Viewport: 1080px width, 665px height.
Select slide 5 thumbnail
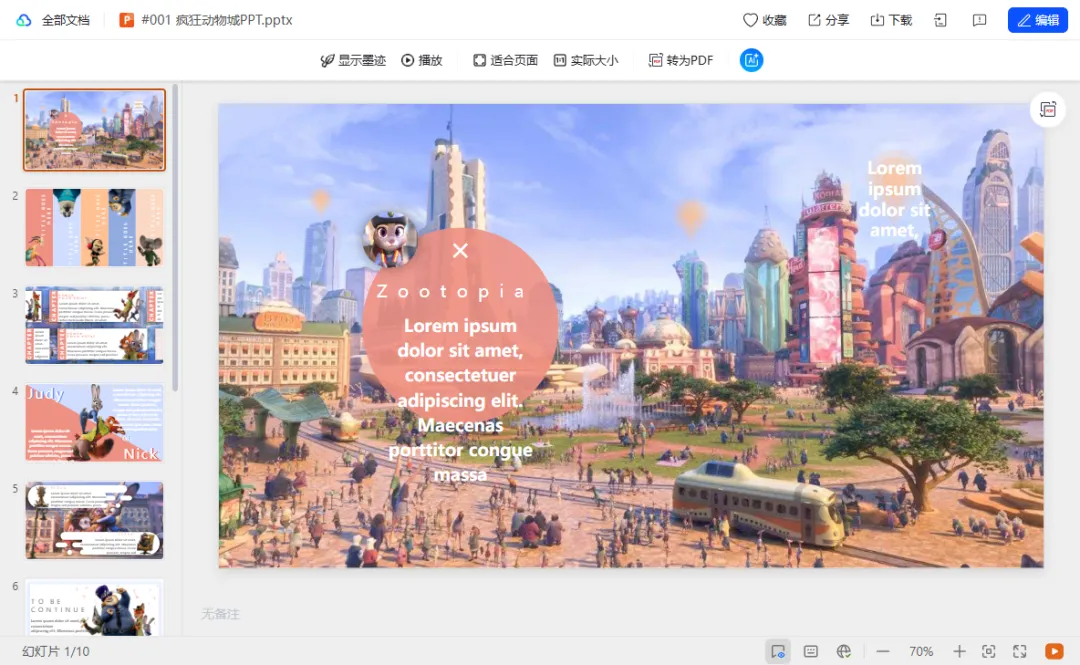(x=94, y=520)
